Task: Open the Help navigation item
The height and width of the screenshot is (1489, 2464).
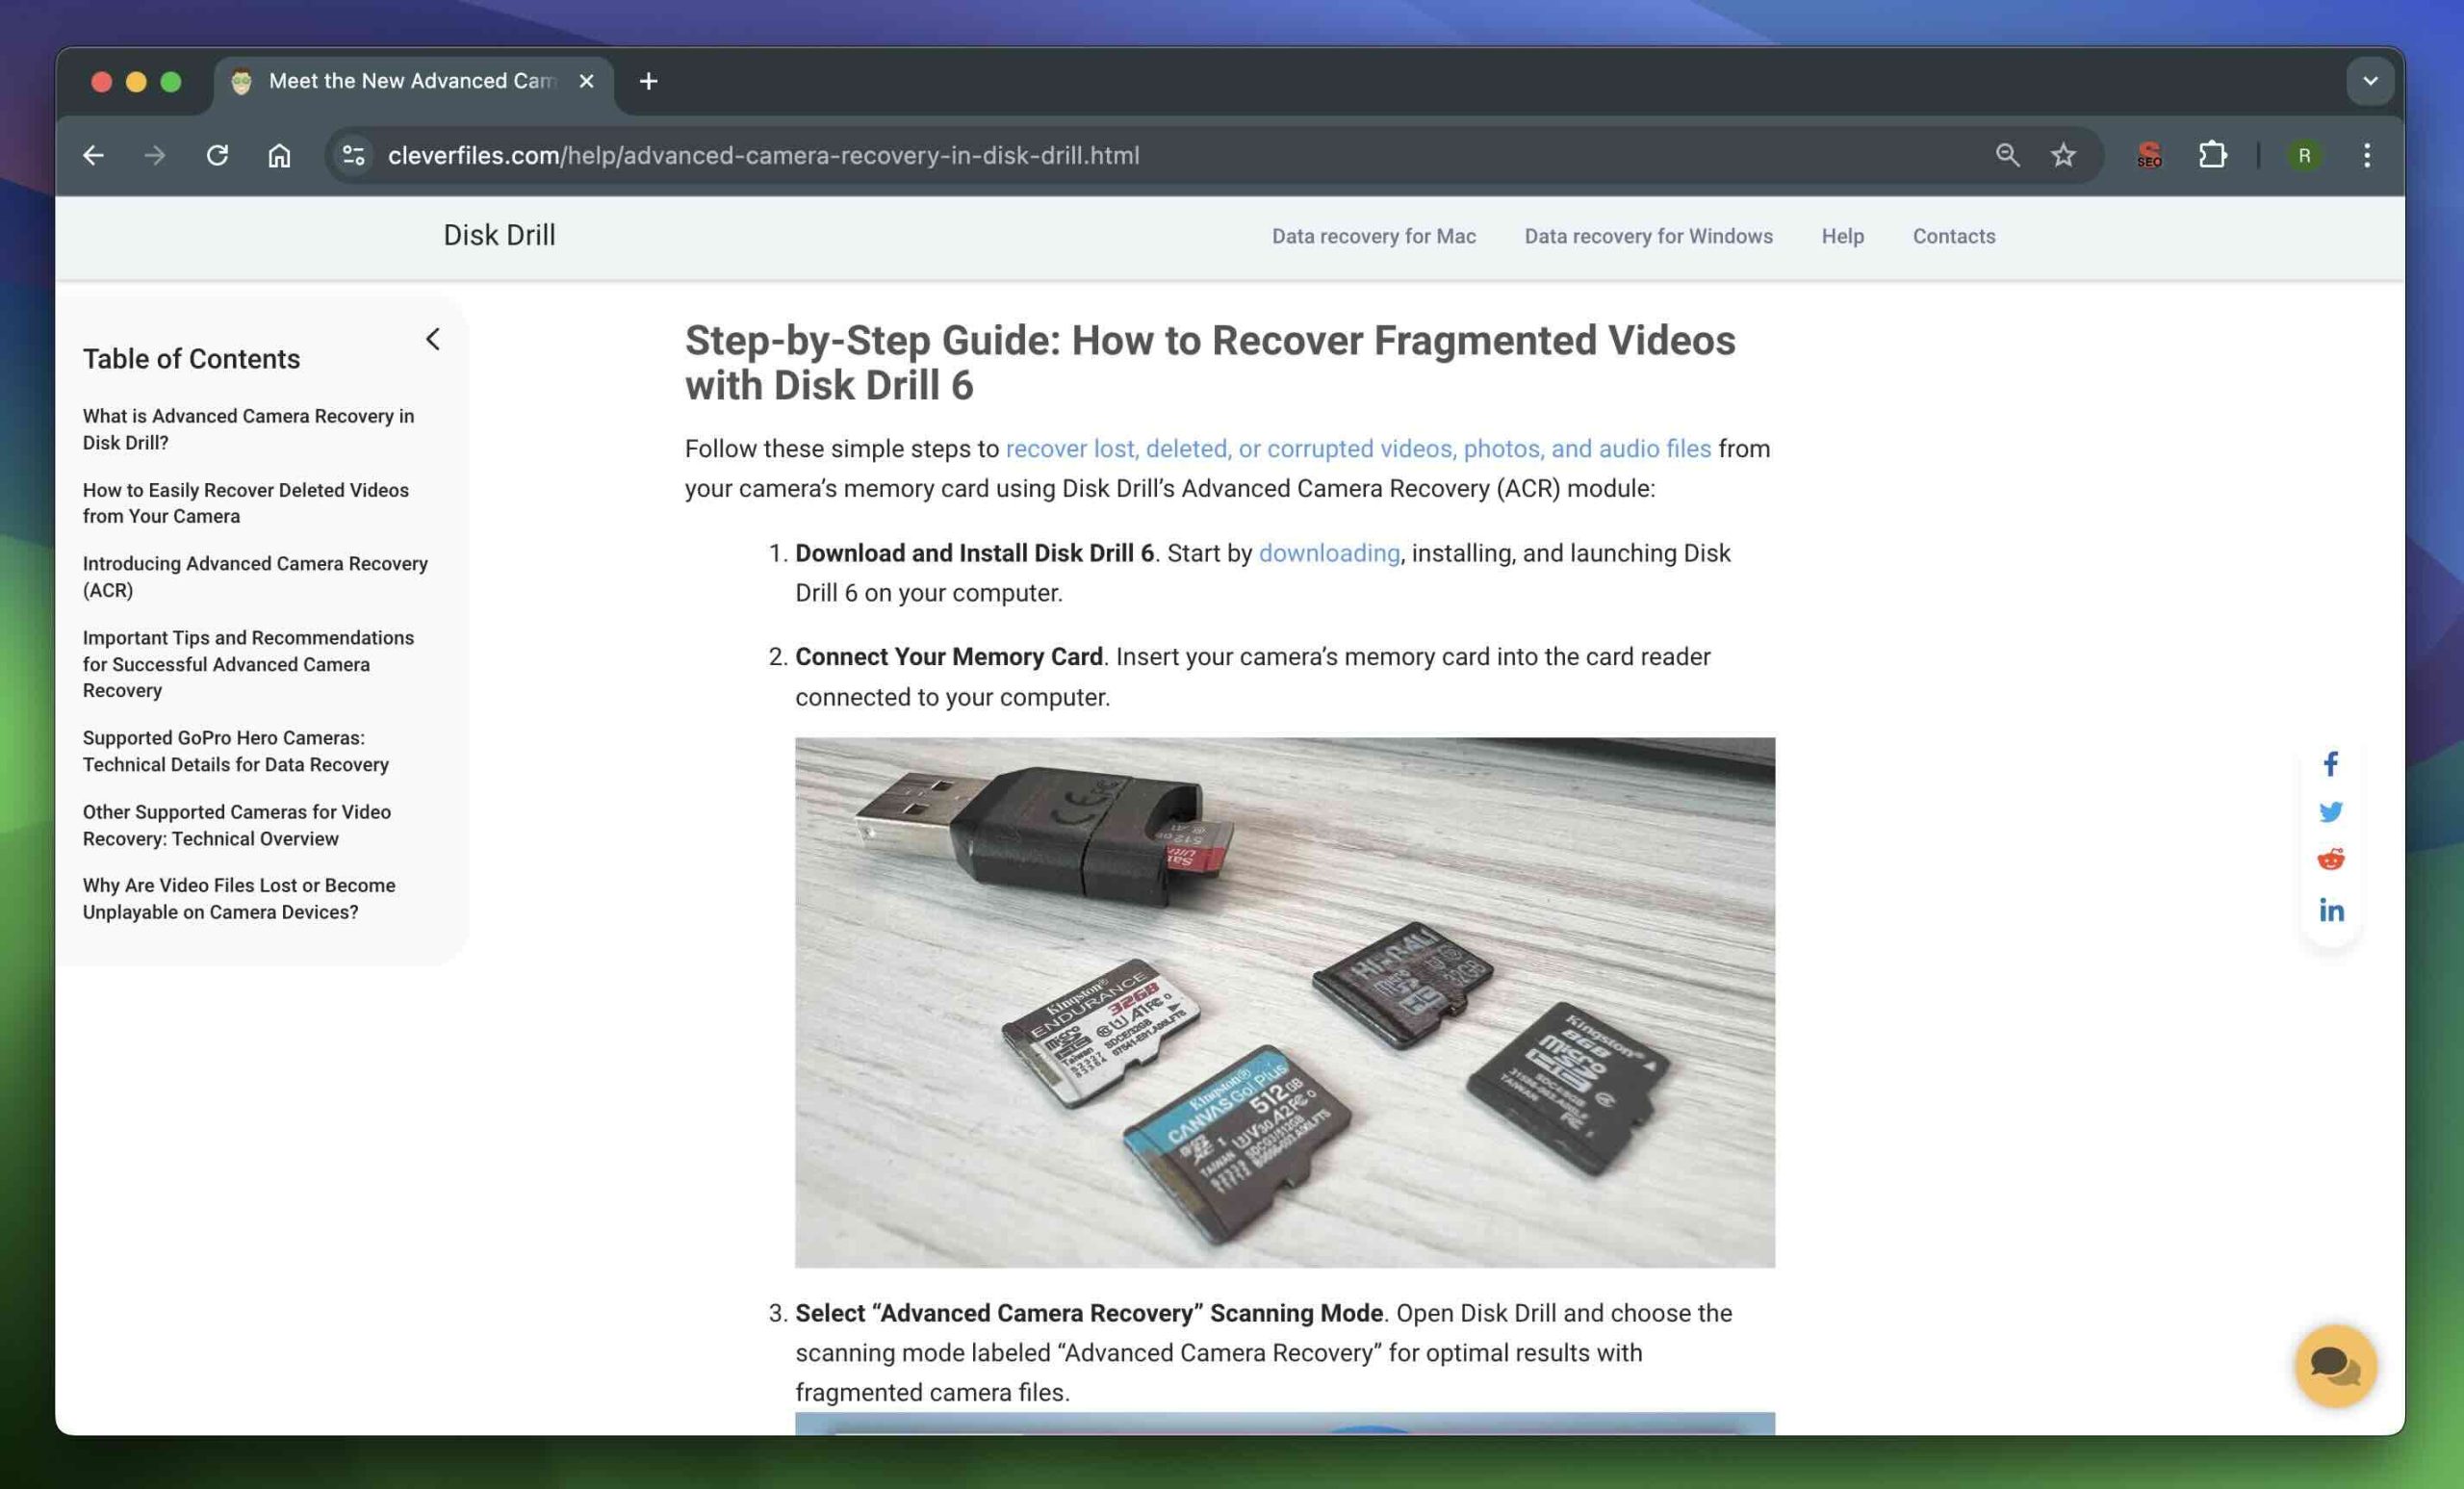Action: (1842, 236)
